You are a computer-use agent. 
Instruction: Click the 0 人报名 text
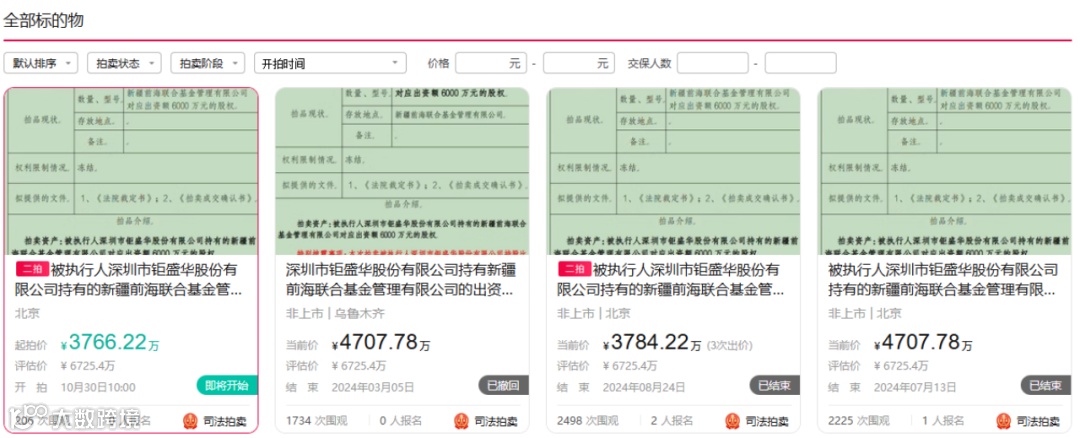(401, 421)
